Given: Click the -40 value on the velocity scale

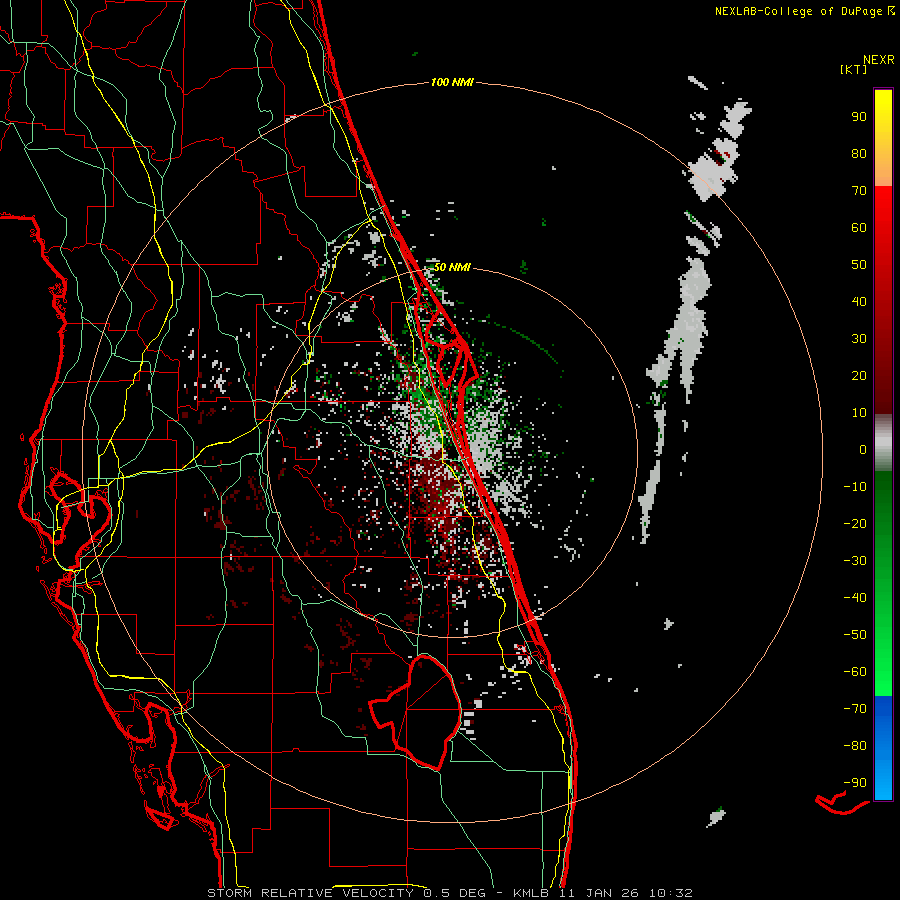Looking at the screenshot, I should (x=855, y=598).
